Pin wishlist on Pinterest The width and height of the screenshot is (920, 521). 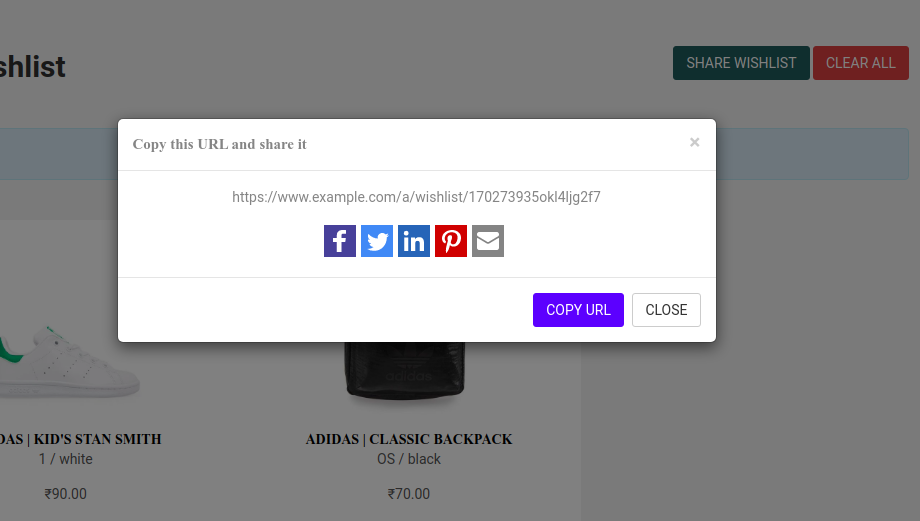pos(451,241)
